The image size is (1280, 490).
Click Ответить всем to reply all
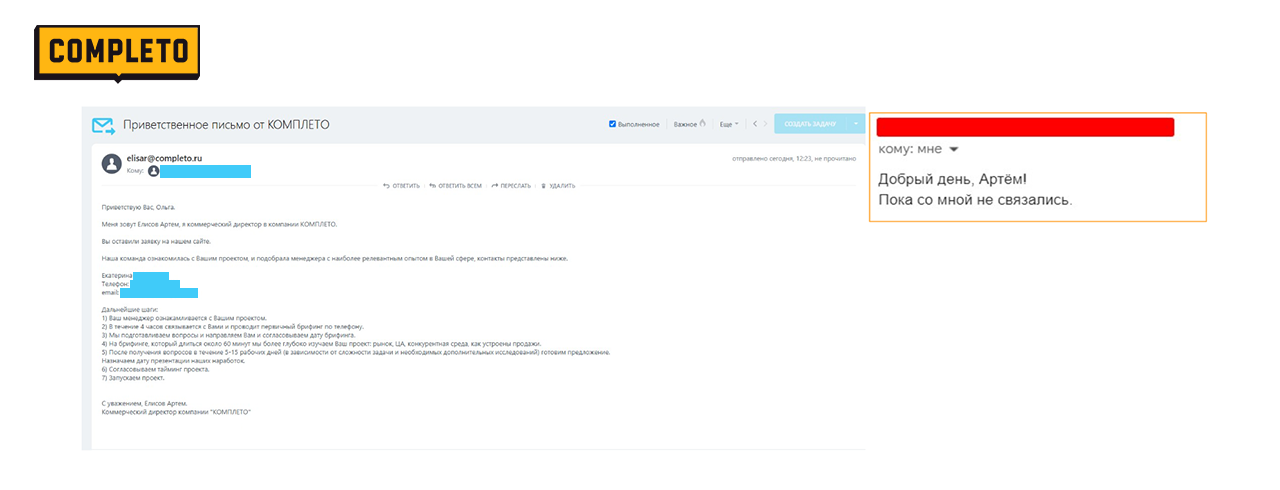point(456,186)
